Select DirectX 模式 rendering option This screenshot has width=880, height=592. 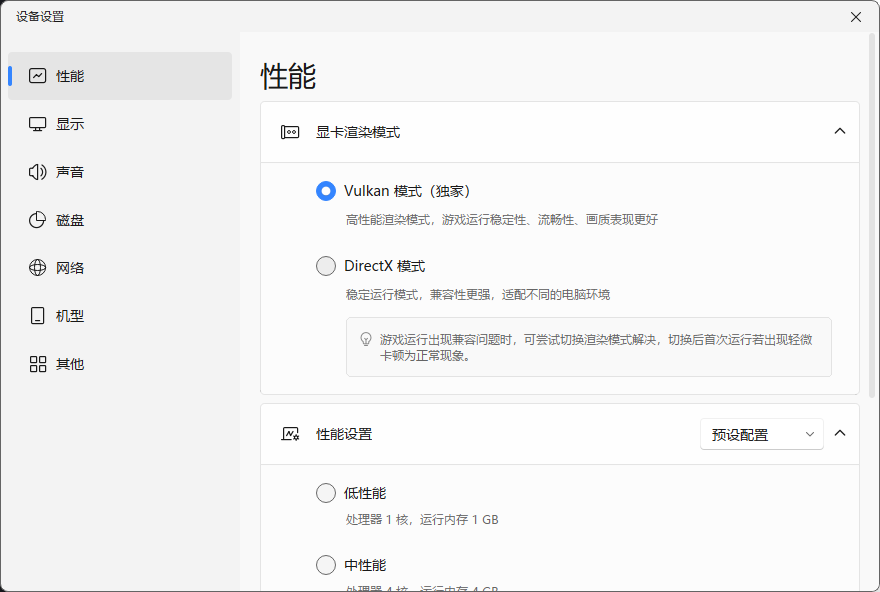tap(325, 266)
